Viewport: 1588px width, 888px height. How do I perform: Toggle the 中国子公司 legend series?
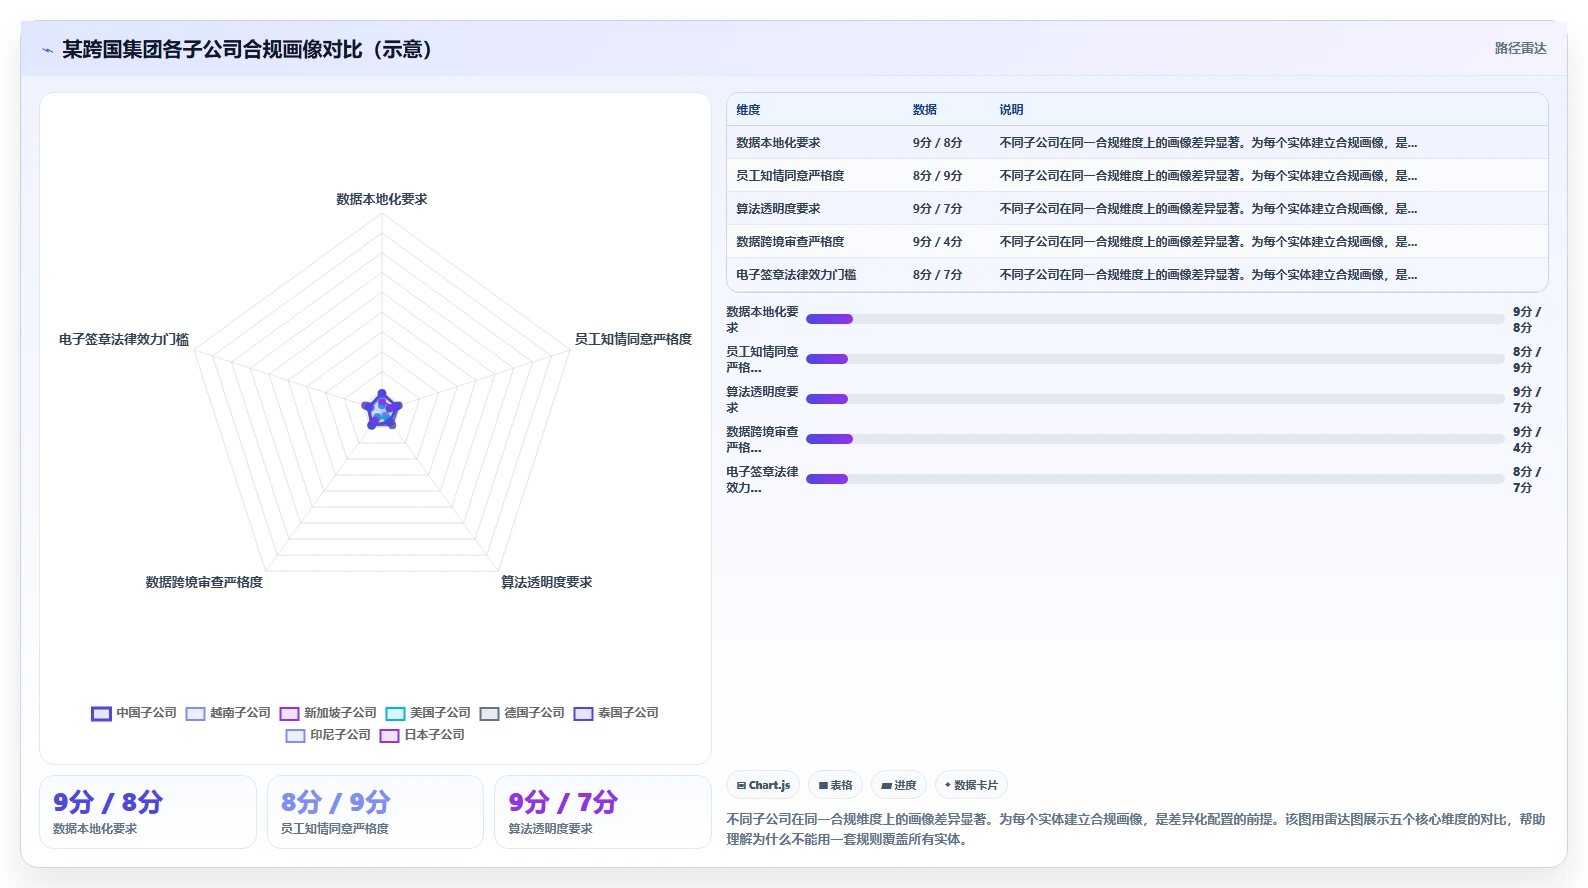(134, 713)
